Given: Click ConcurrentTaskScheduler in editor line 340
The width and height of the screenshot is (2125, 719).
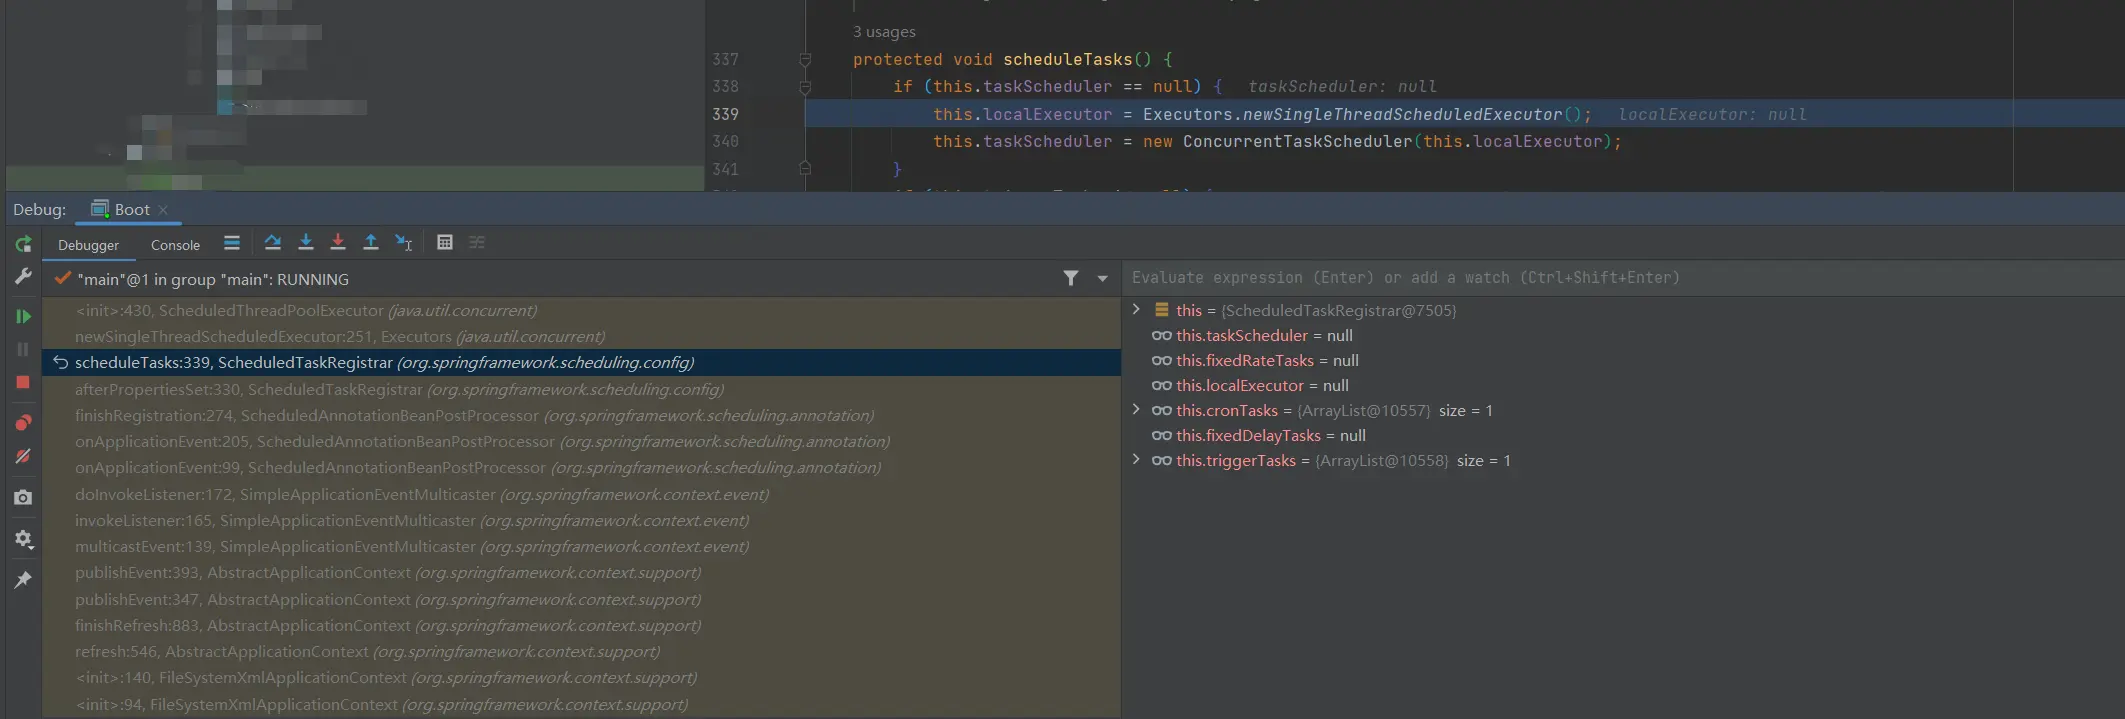Looking at the screenshot, I should (x=1297, y=142).
